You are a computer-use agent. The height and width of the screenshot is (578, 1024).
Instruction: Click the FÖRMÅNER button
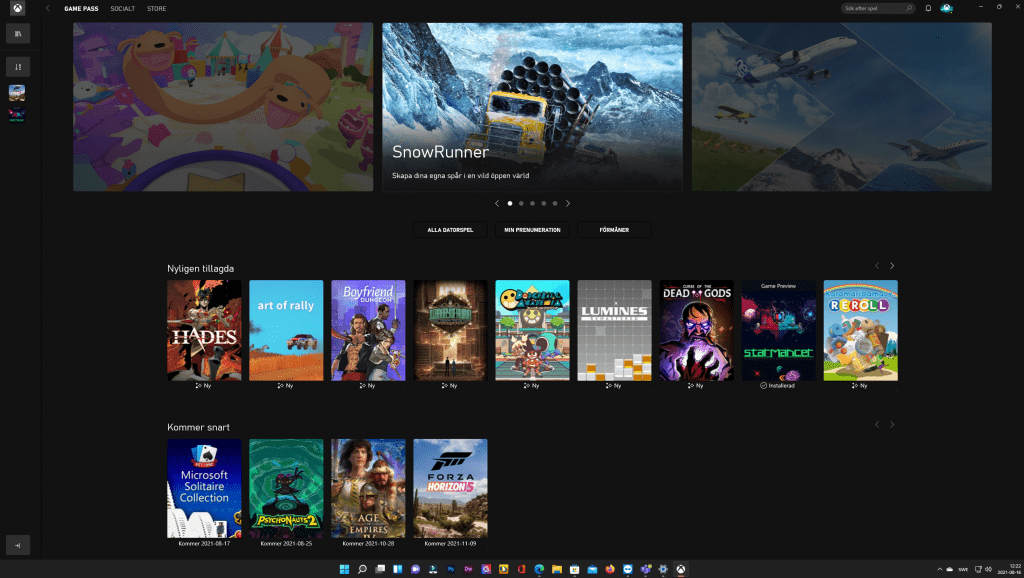point(615,230)
